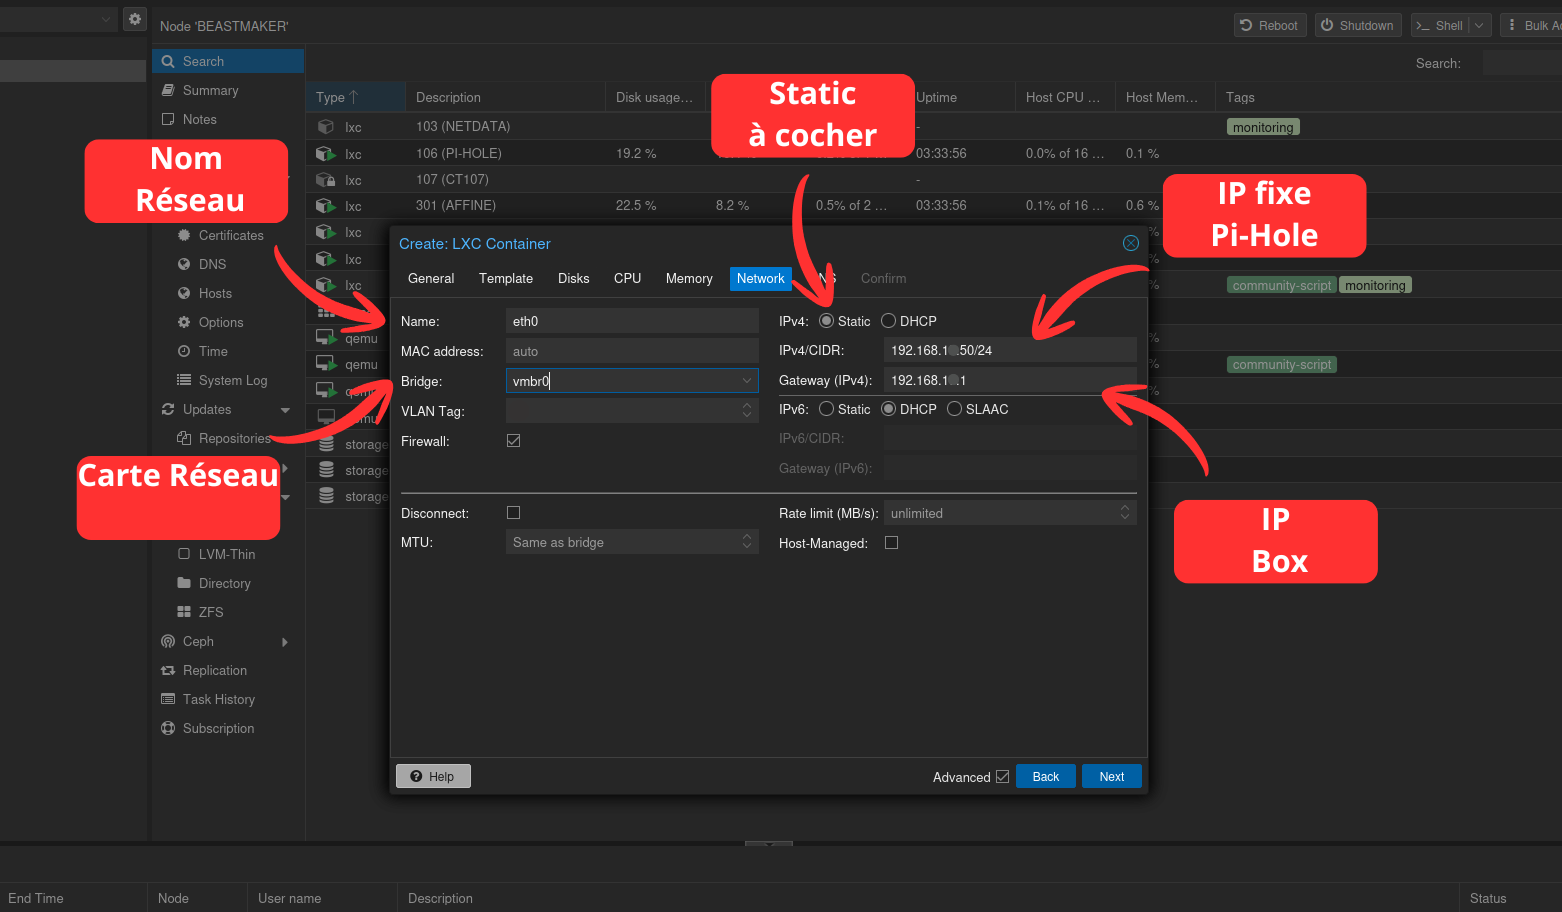
Task: Open the Summary sidebar item
Action: 228,90
